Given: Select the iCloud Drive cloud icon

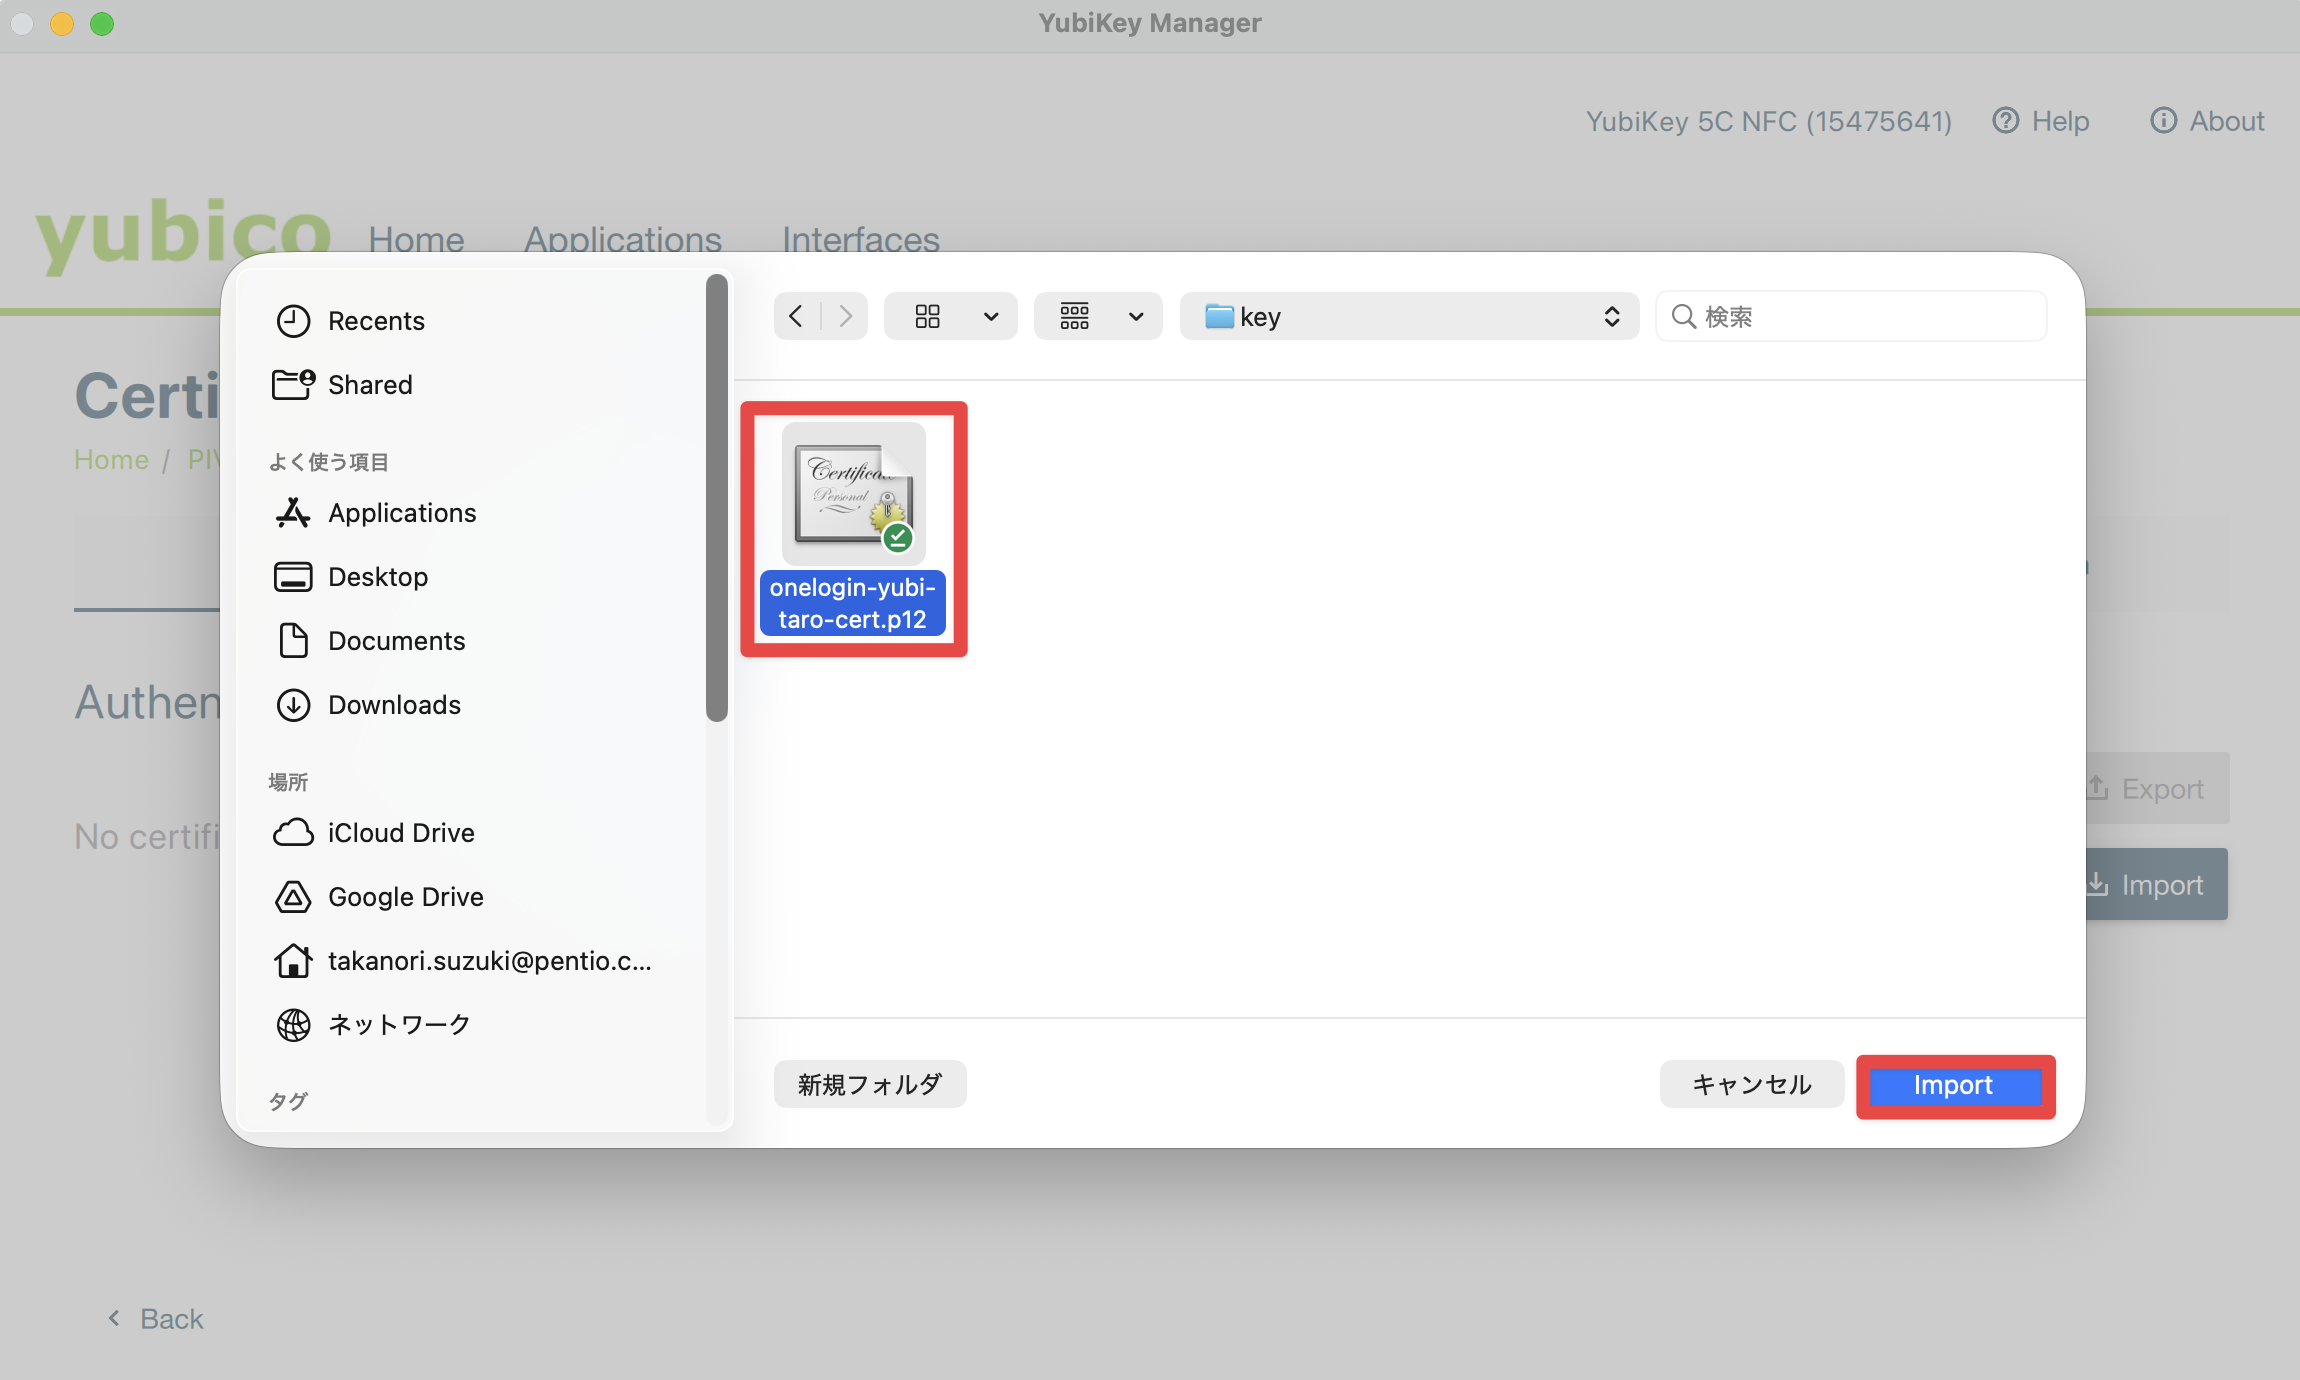Looking at the screenshot, I should pos(293,832).
